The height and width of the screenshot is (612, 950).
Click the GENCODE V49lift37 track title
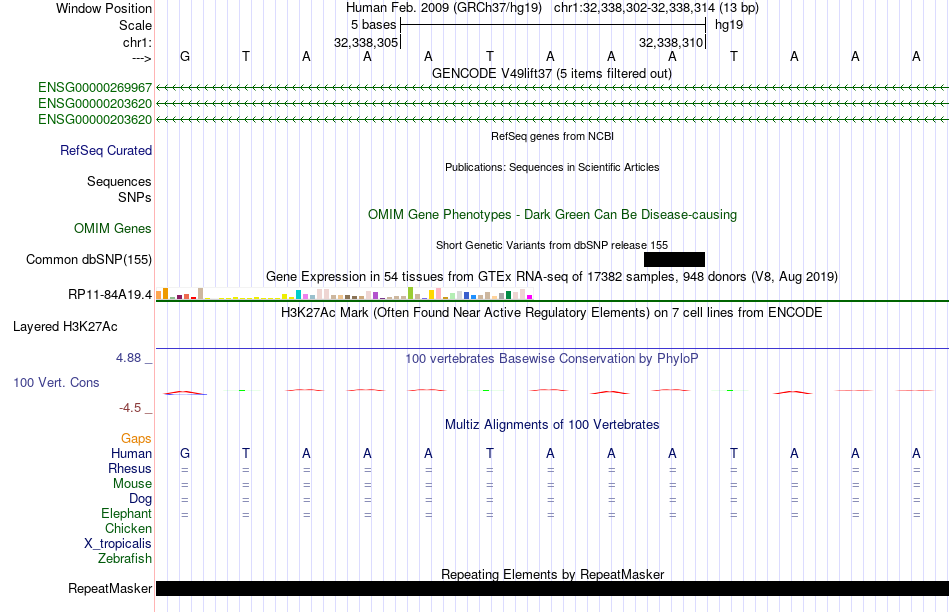click(x=552, y=73)
